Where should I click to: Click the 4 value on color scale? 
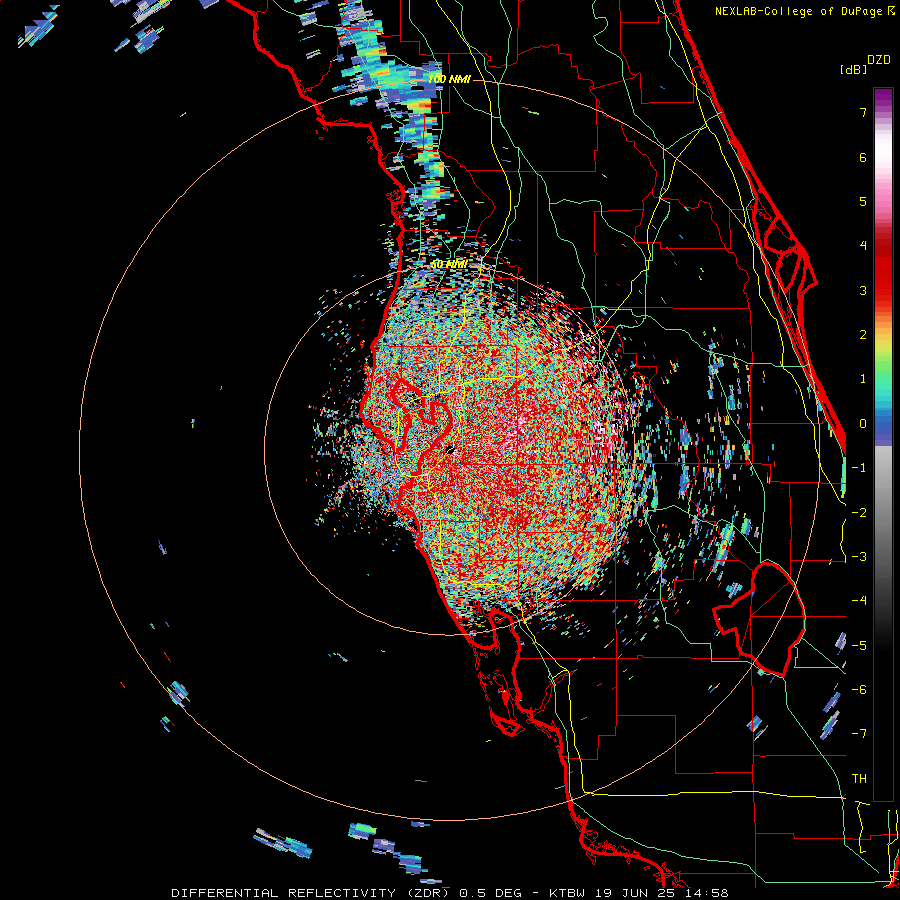(863, 246)
